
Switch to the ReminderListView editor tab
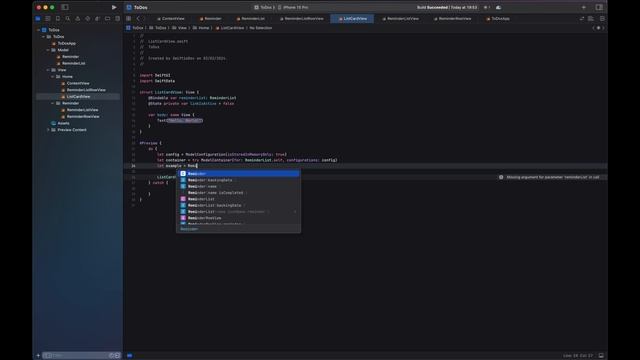pyautogui.click(x=400, y=18)
